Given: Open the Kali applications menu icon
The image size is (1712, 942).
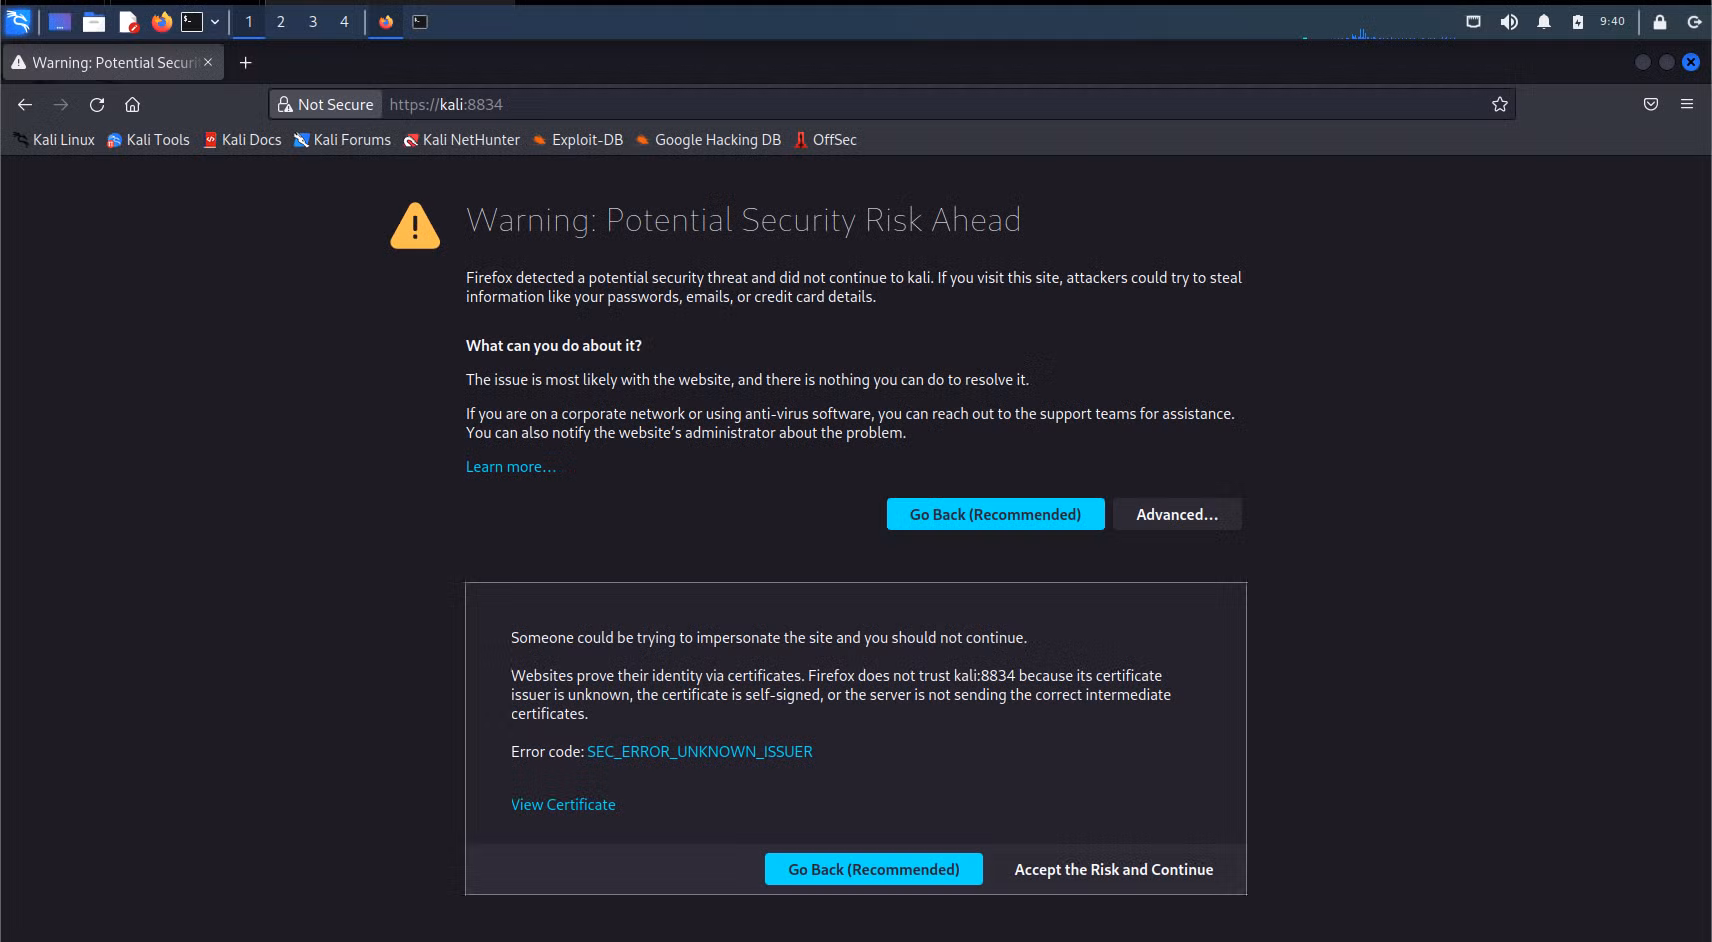Looking at the screenshot, I should pos(18,21).
